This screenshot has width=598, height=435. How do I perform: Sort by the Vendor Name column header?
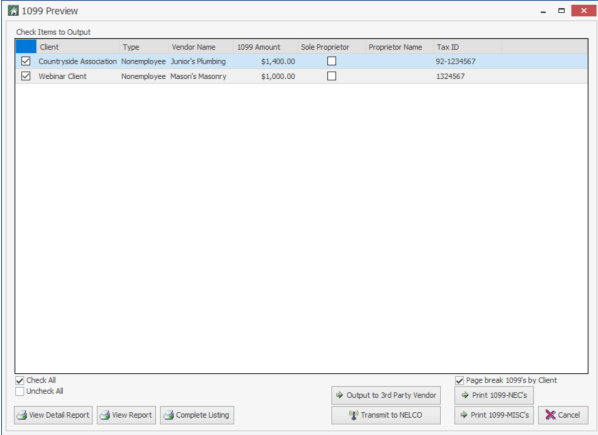click(x=201, y=47)
